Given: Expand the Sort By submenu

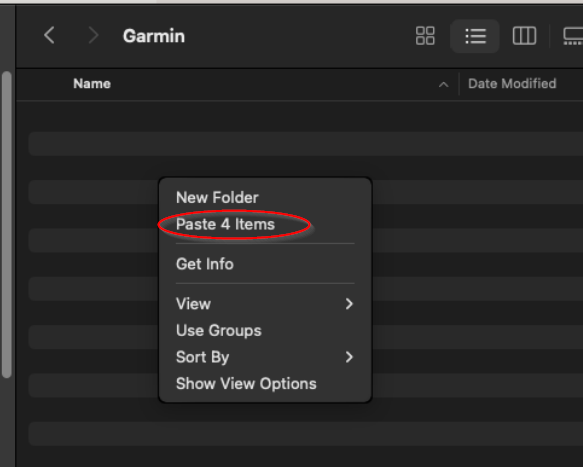Looking at the screenshot, I should coord(265,357).
